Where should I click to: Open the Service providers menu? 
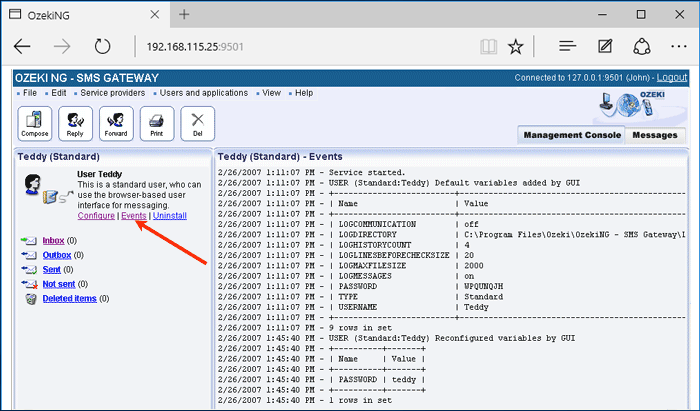click(115, 93)
